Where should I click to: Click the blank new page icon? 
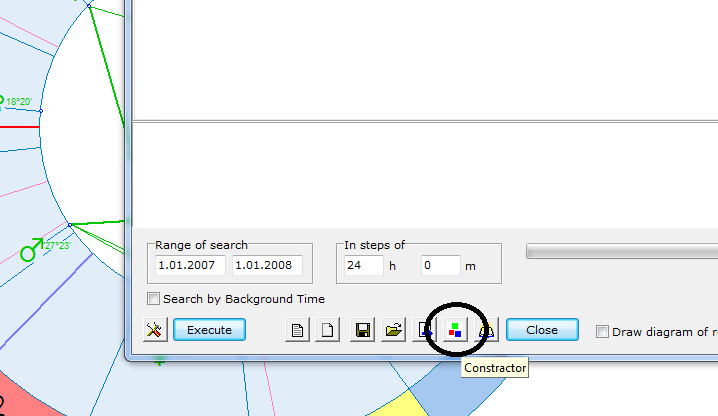click(327, 331)
